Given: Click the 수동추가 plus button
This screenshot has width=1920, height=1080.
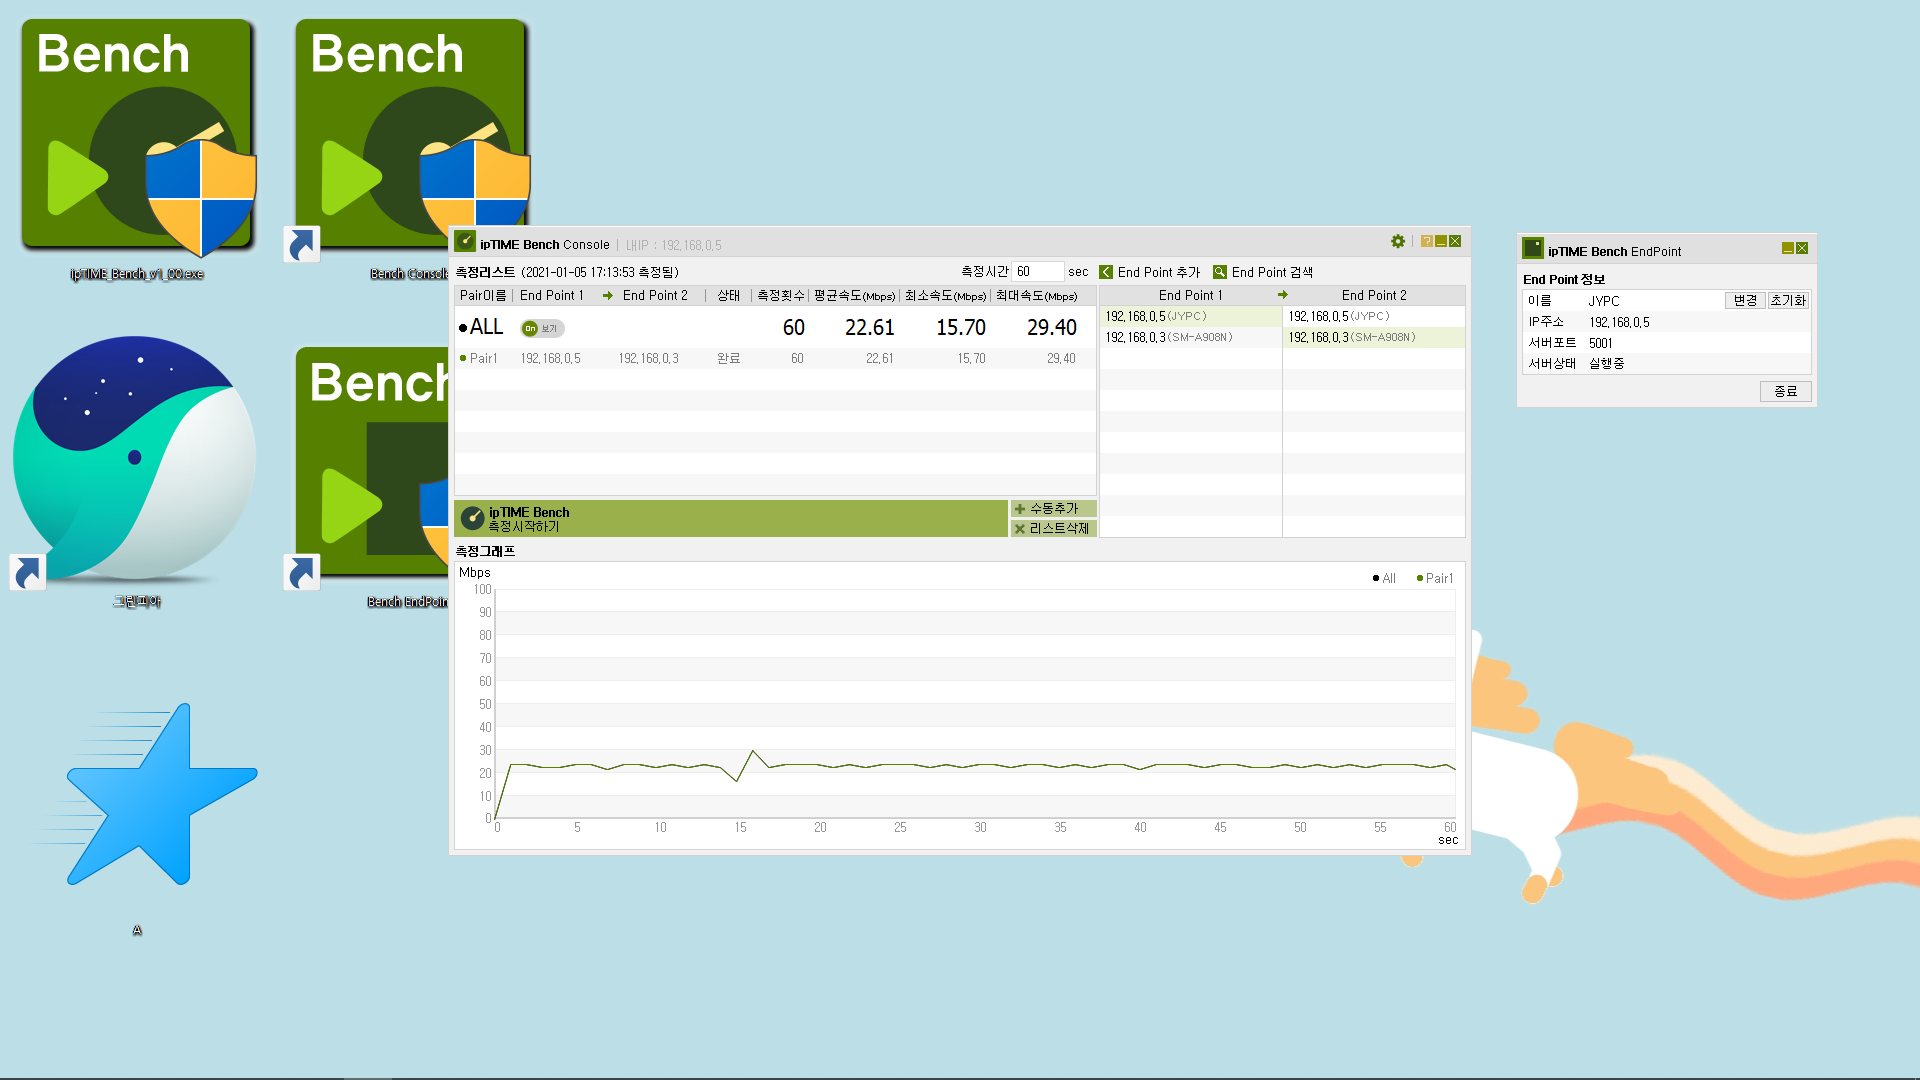Looking at the screenshot, I should [1053, 509].
